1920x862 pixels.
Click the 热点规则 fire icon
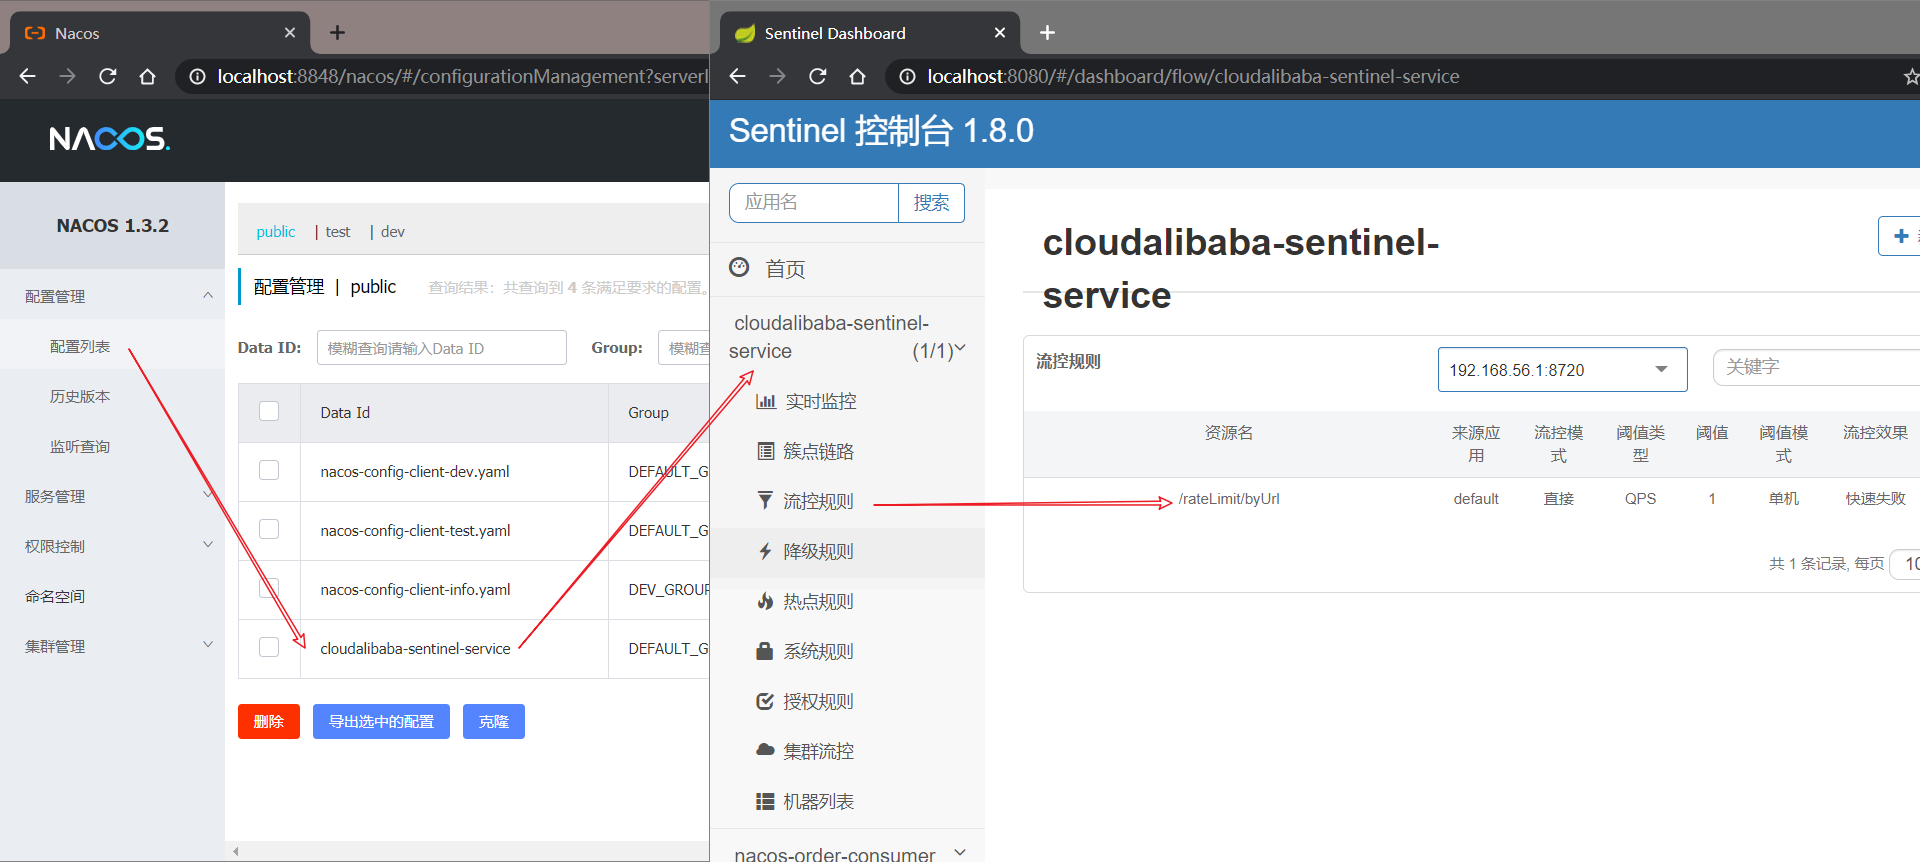765,601
